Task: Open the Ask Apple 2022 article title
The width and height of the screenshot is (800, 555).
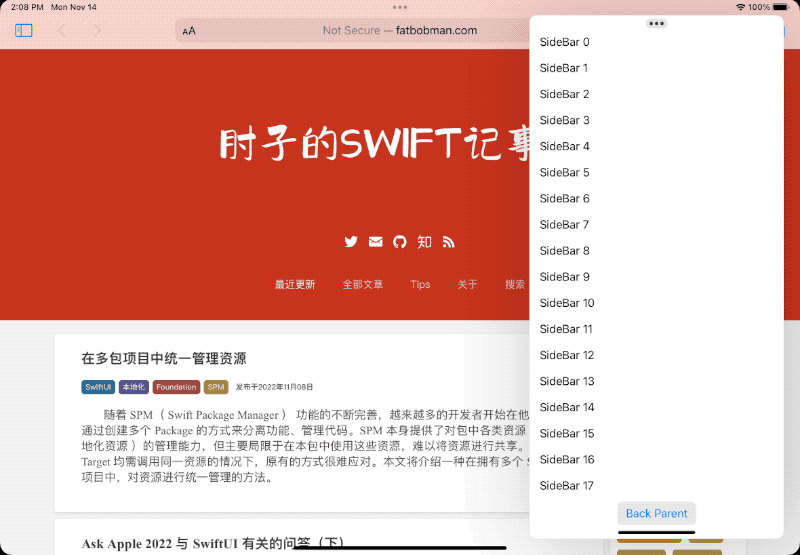Action: (213, 544)
